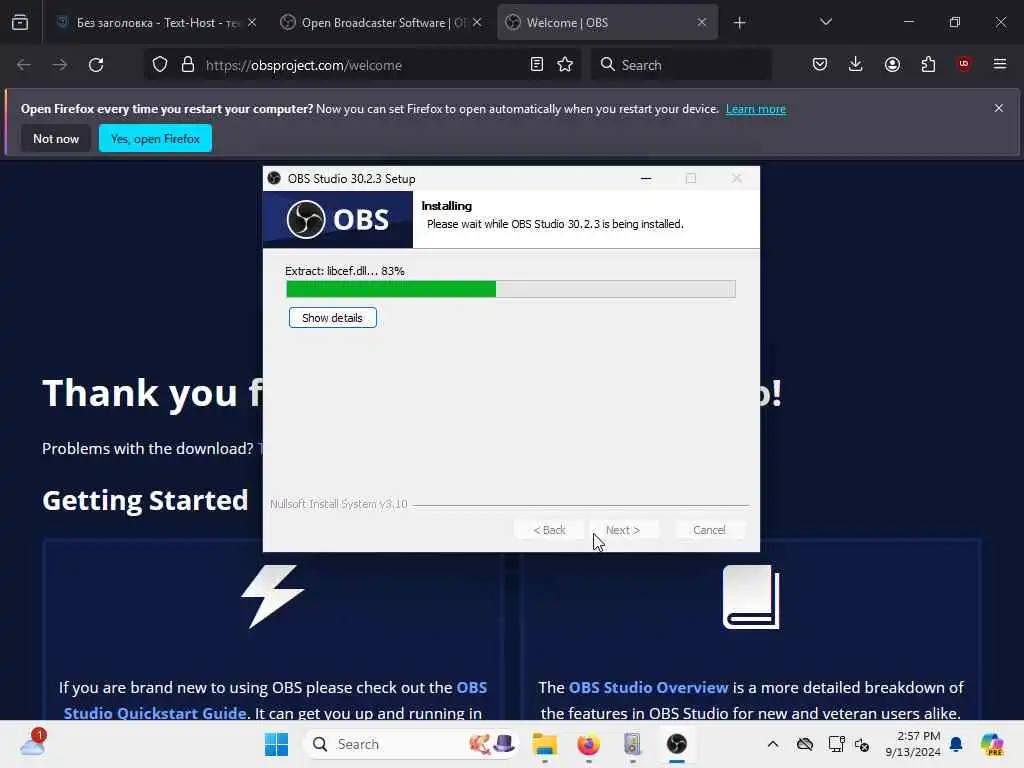Minimize the OBS Studio Setup window
The width and height of the screenshot is (1024, 768).
point(646,178)
